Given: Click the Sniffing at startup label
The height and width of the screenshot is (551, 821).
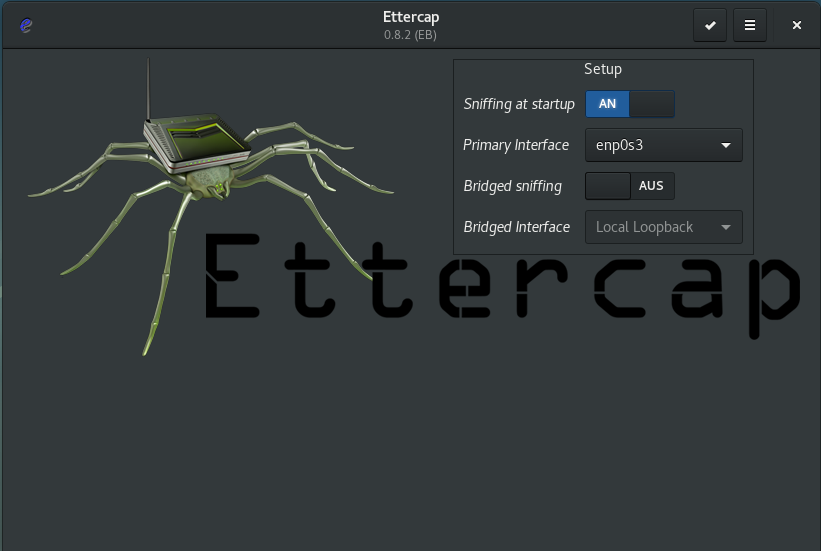Looking at the screenshot, I should click(519, 104).
